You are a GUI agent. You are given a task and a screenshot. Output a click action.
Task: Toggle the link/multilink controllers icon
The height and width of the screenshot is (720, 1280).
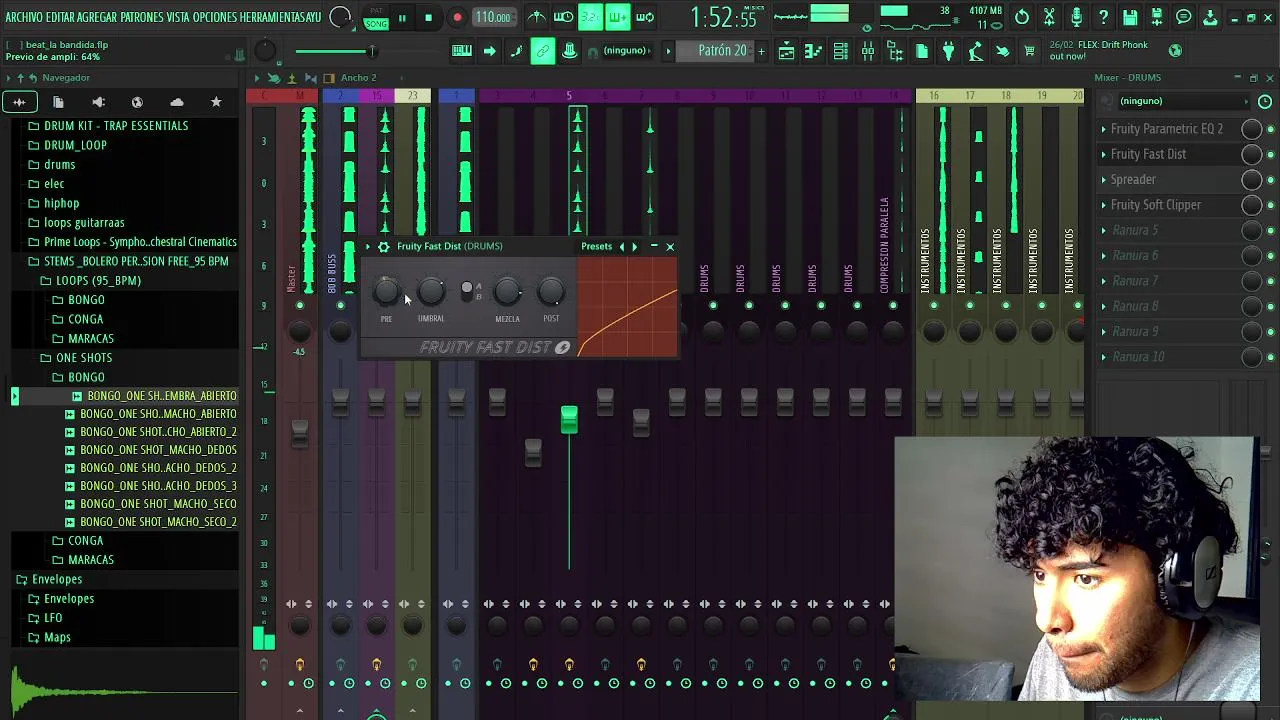pos(542,51)
